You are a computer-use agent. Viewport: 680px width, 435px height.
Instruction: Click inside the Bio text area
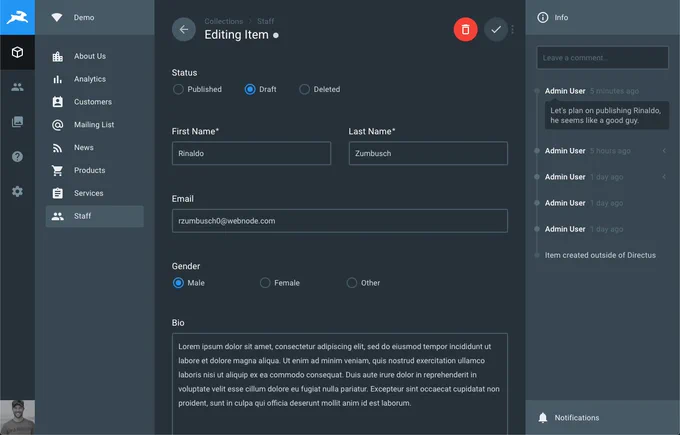pos(340,383)
